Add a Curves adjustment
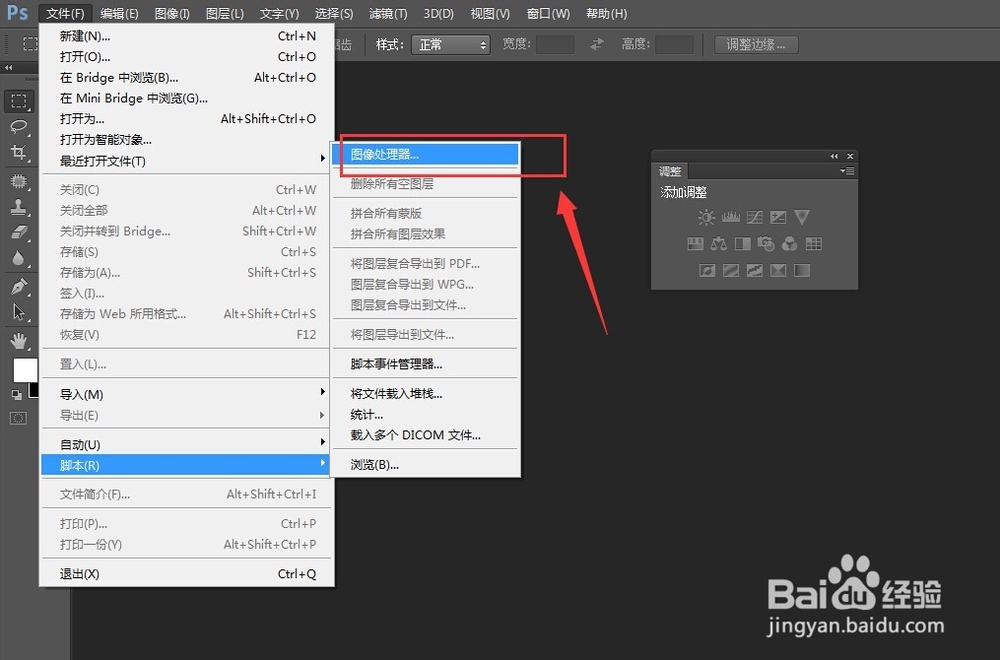This screenshot has width=1000, height=660. (x=754, y=217)
